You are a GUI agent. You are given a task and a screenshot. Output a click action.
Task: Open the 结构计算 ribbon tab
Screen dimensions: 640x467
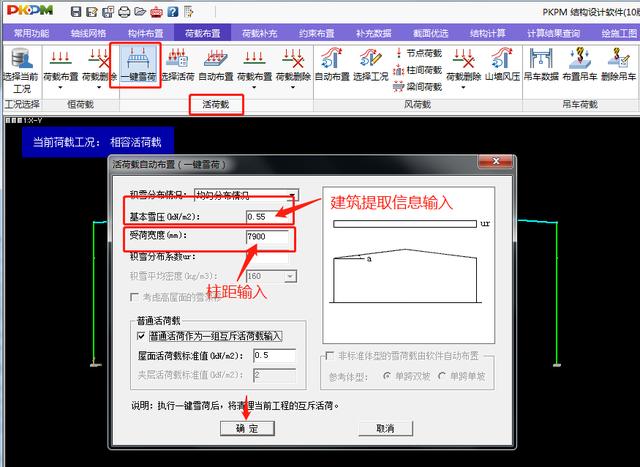click(x=488, y=33)
